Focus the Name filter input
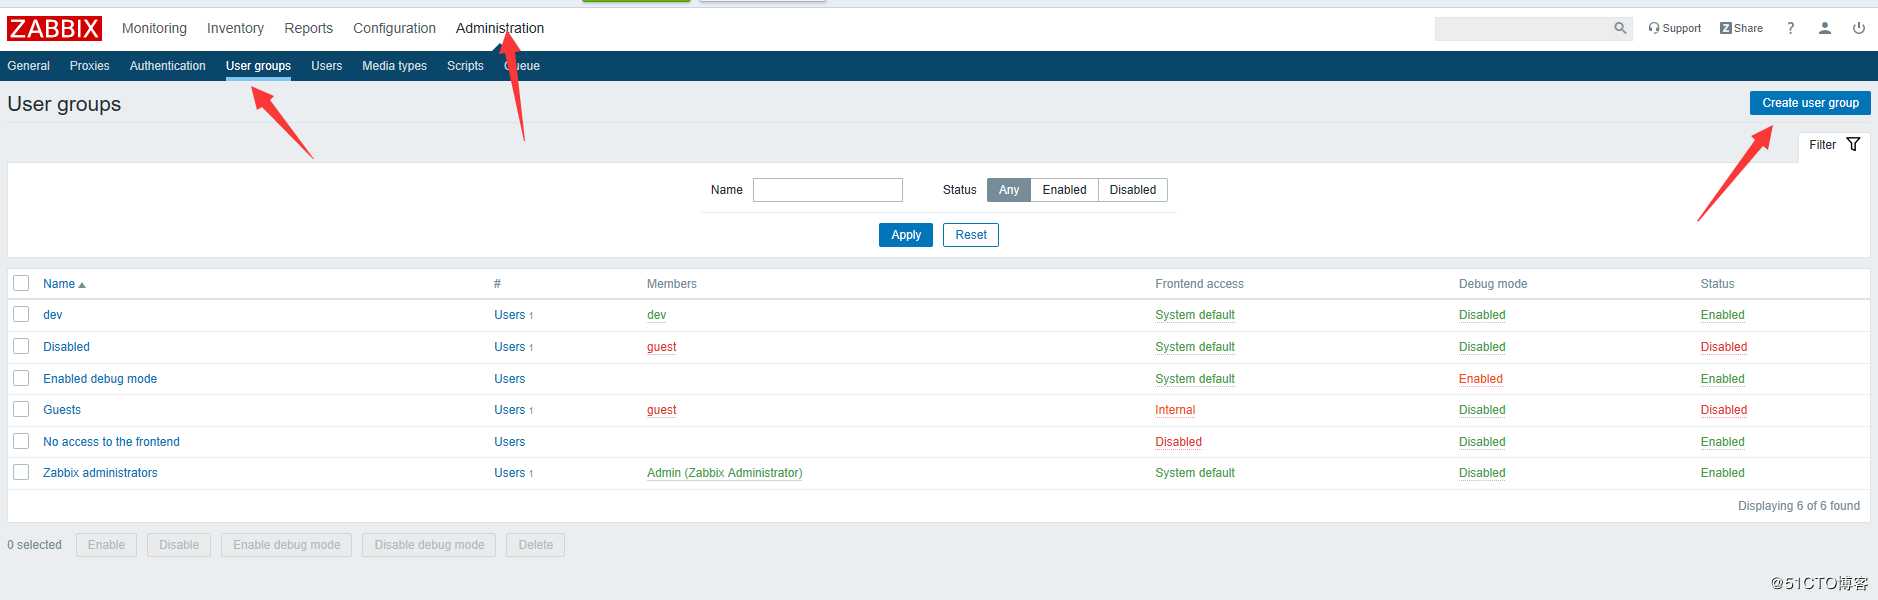Viewport: 1878px width, 600px height. (x=828, y=190)
